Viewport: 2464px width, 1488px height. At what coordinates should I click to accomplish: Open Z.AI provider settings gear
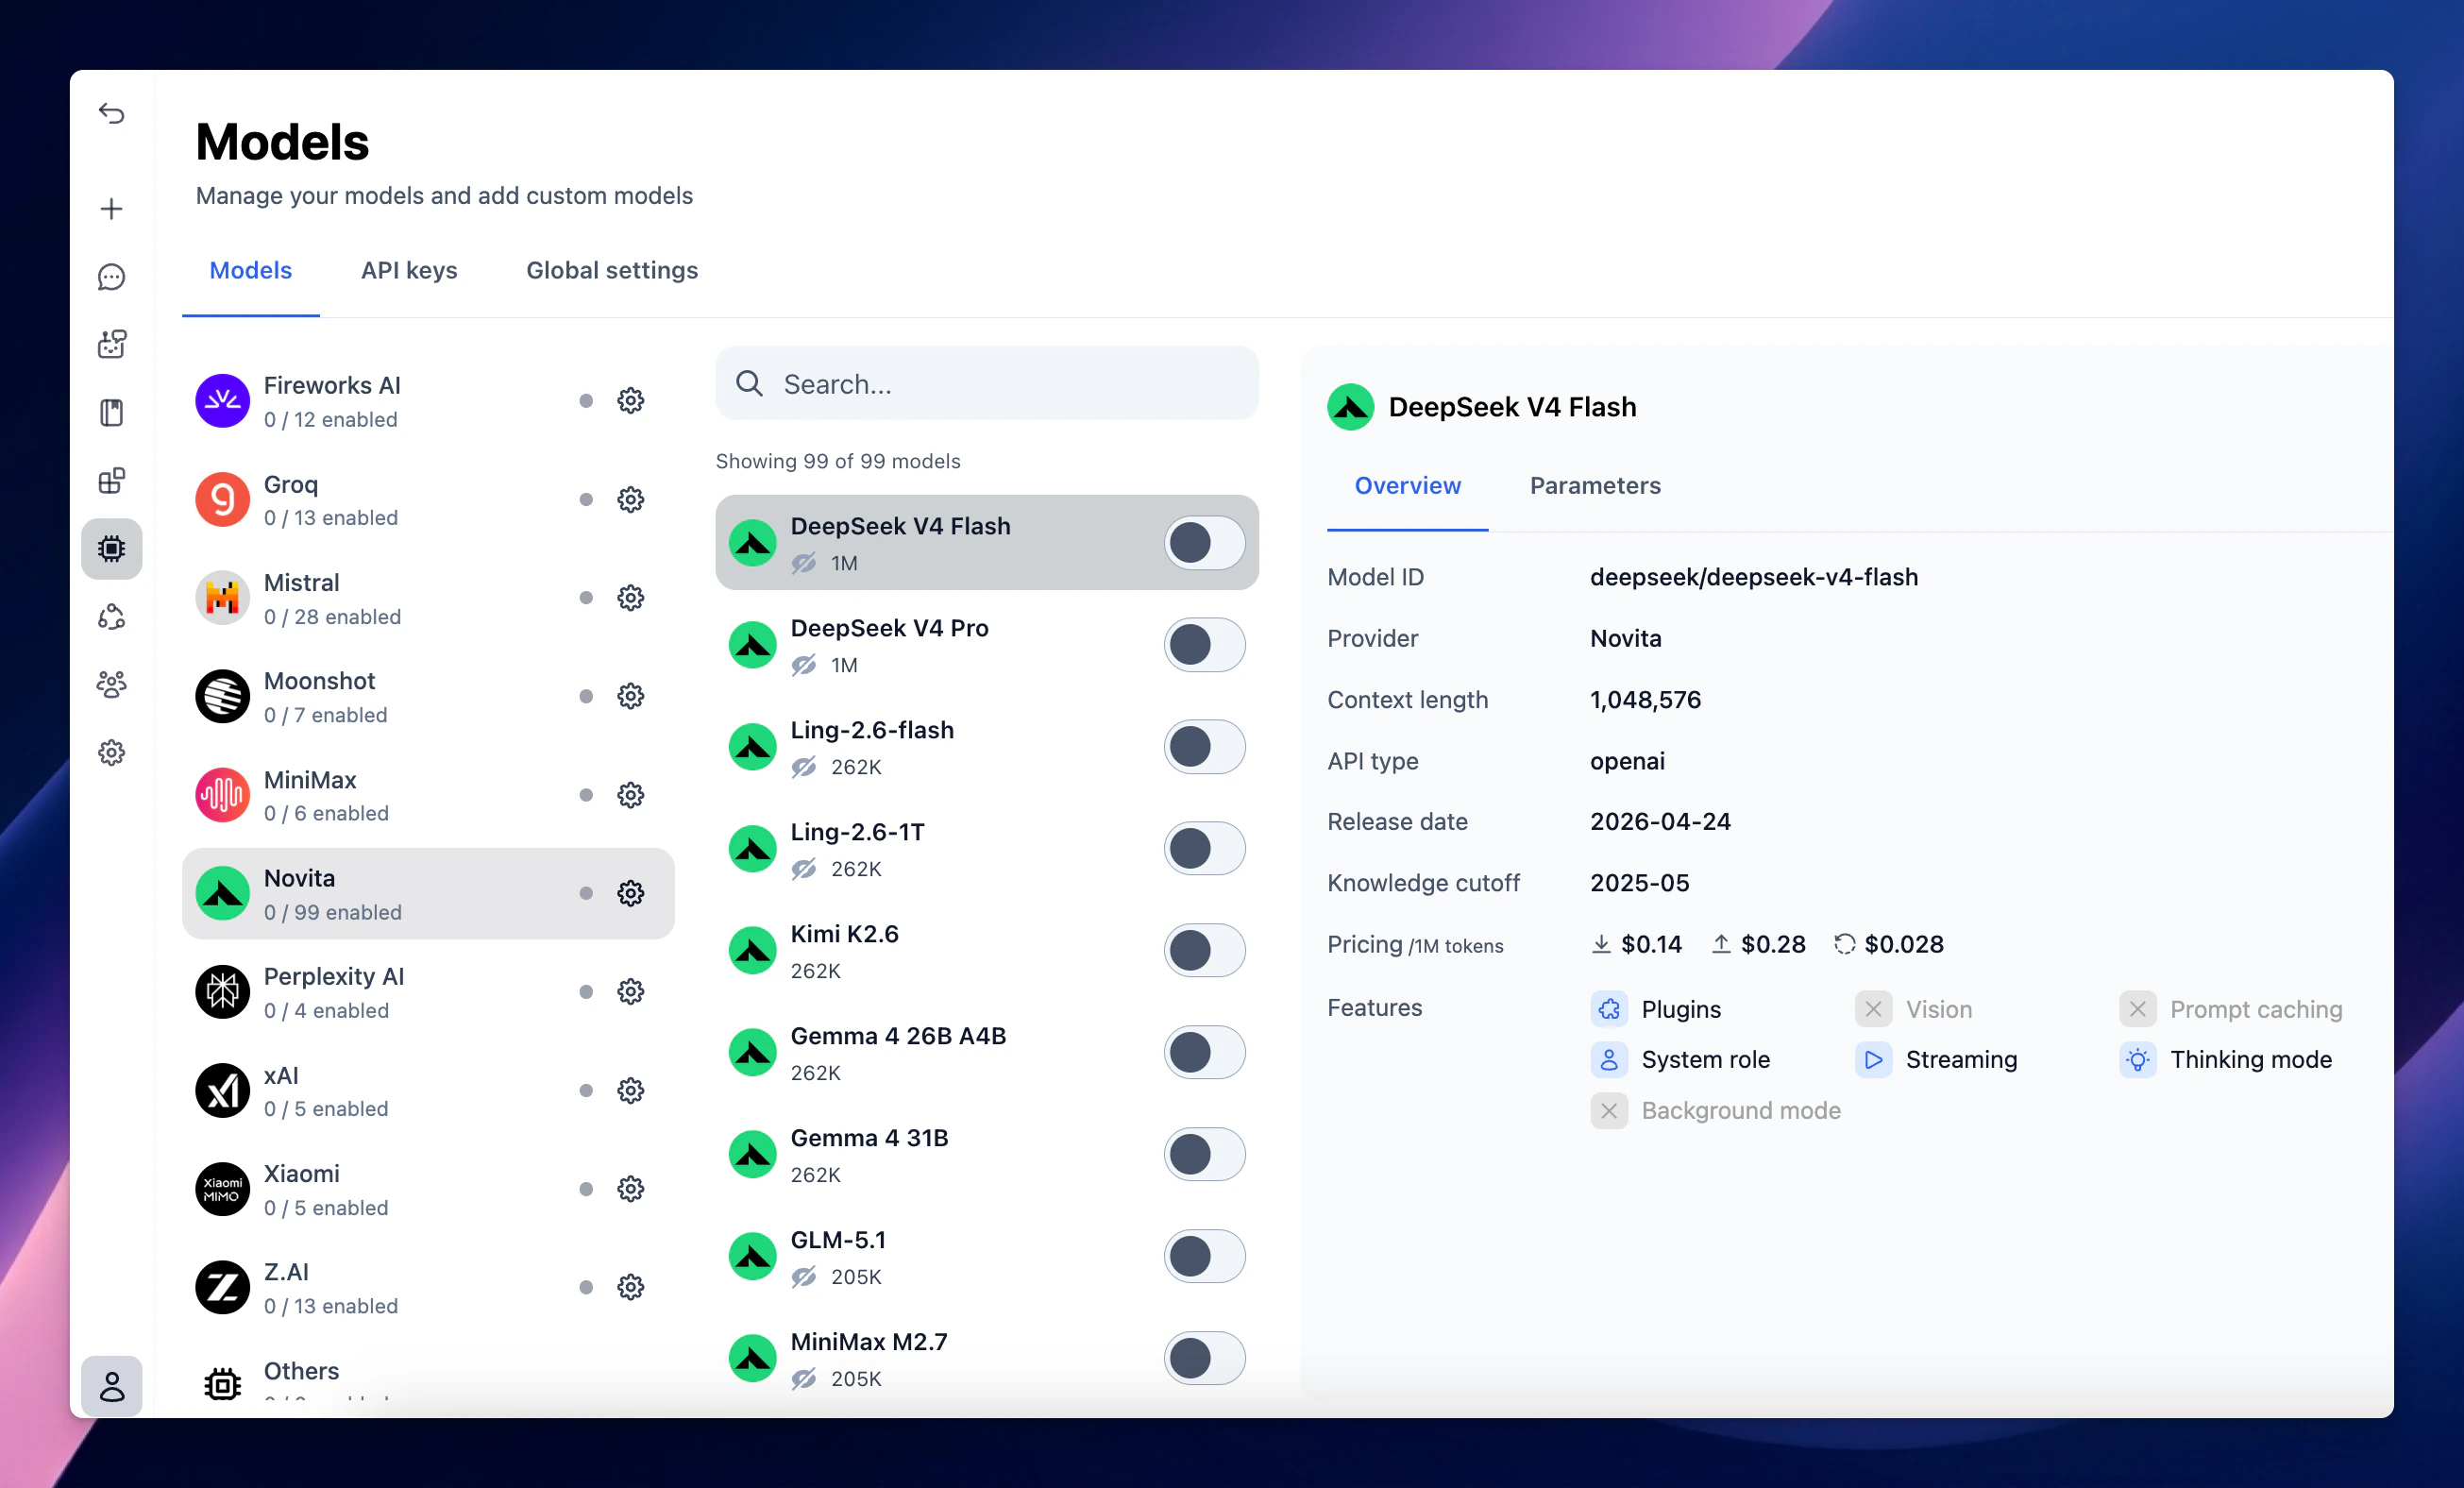(630, 1287)
